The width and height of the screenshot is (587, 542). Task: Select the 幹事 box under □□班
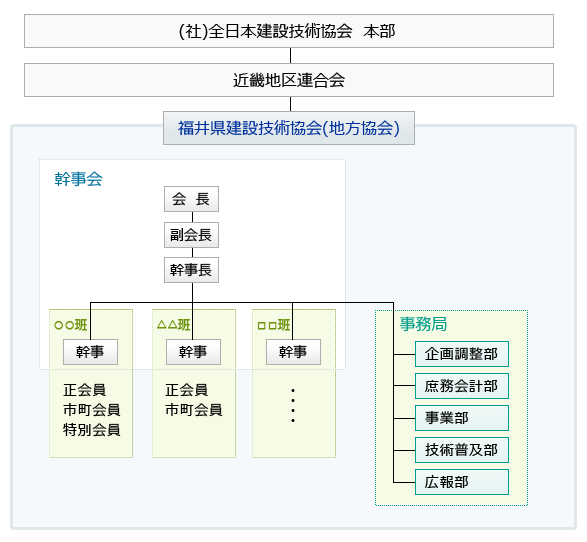coord(293,352)
